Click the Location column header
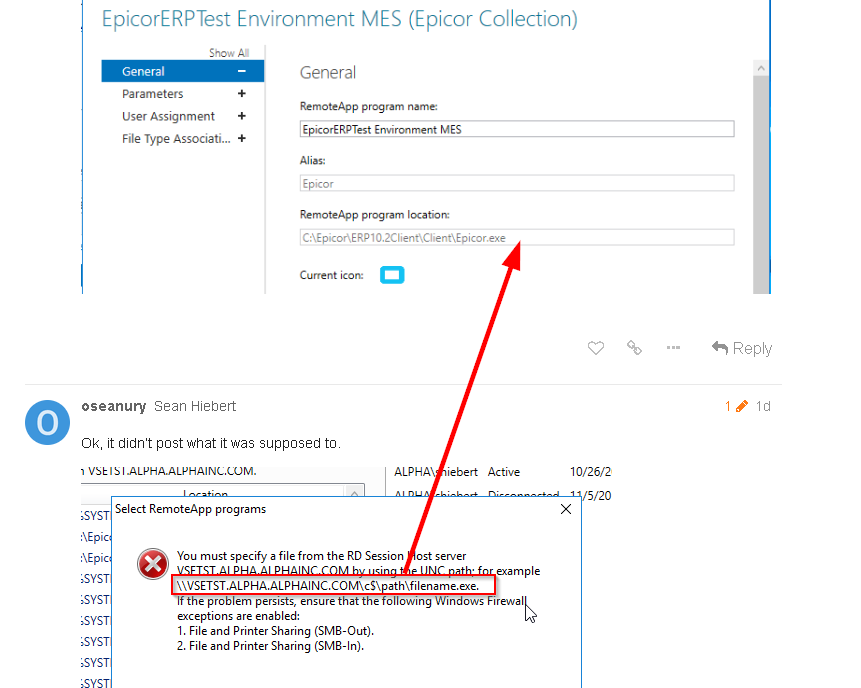 pos(205,494)
